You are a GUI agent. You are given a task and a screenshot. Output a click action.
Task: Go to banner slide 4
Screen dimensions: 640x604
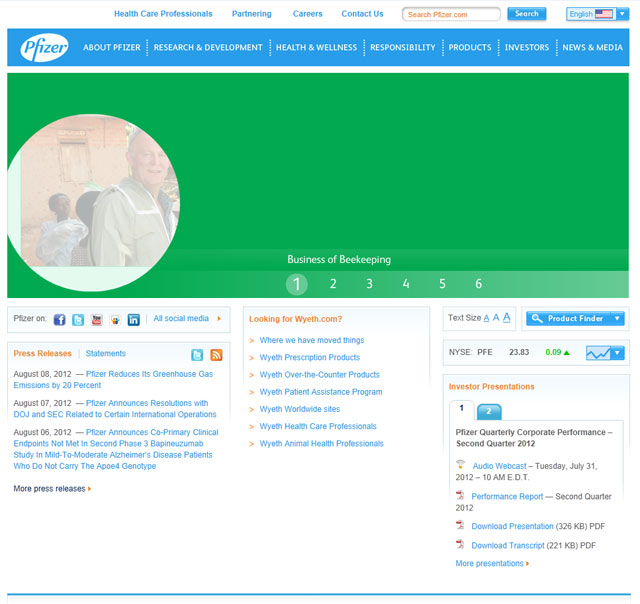click(406, 284)
